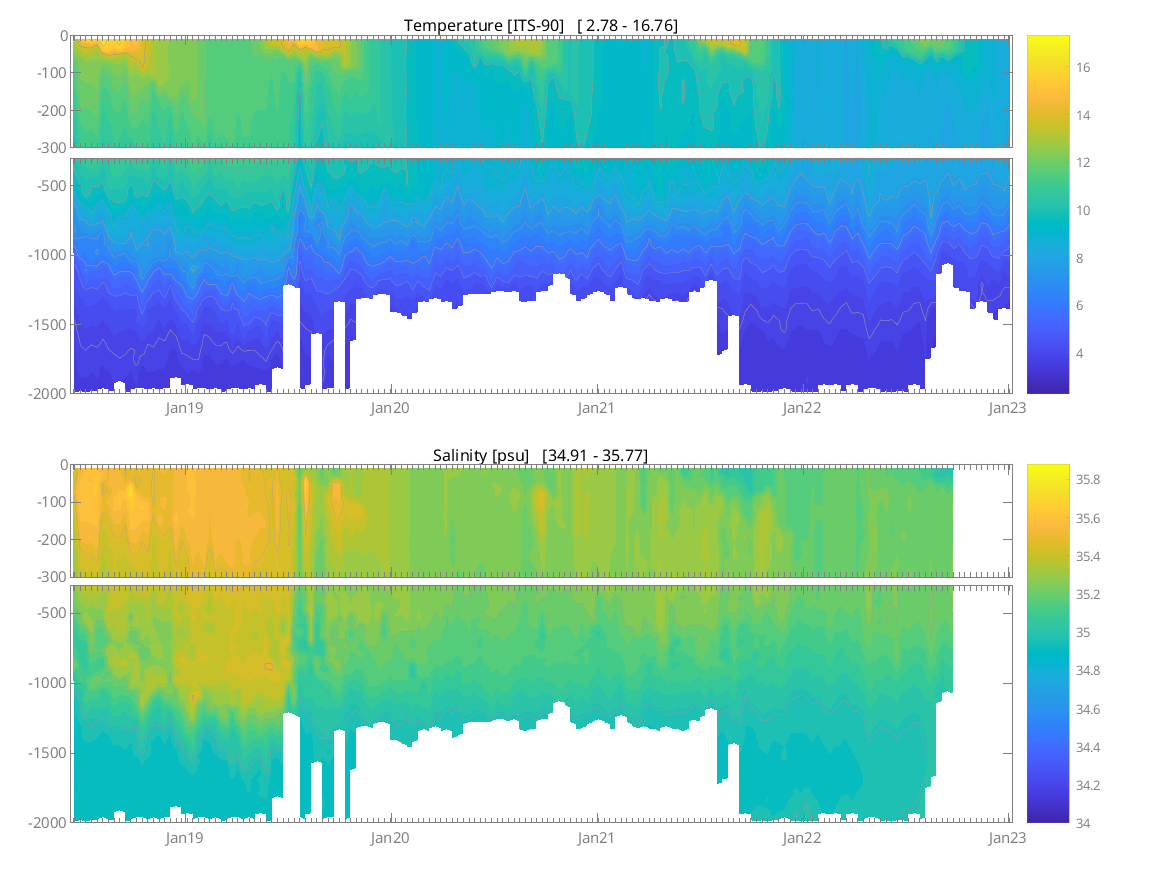Click the 34.2 label on the salinity colorbar
The height and width of the screenshot is (875, 1167).
[1088, 785]
